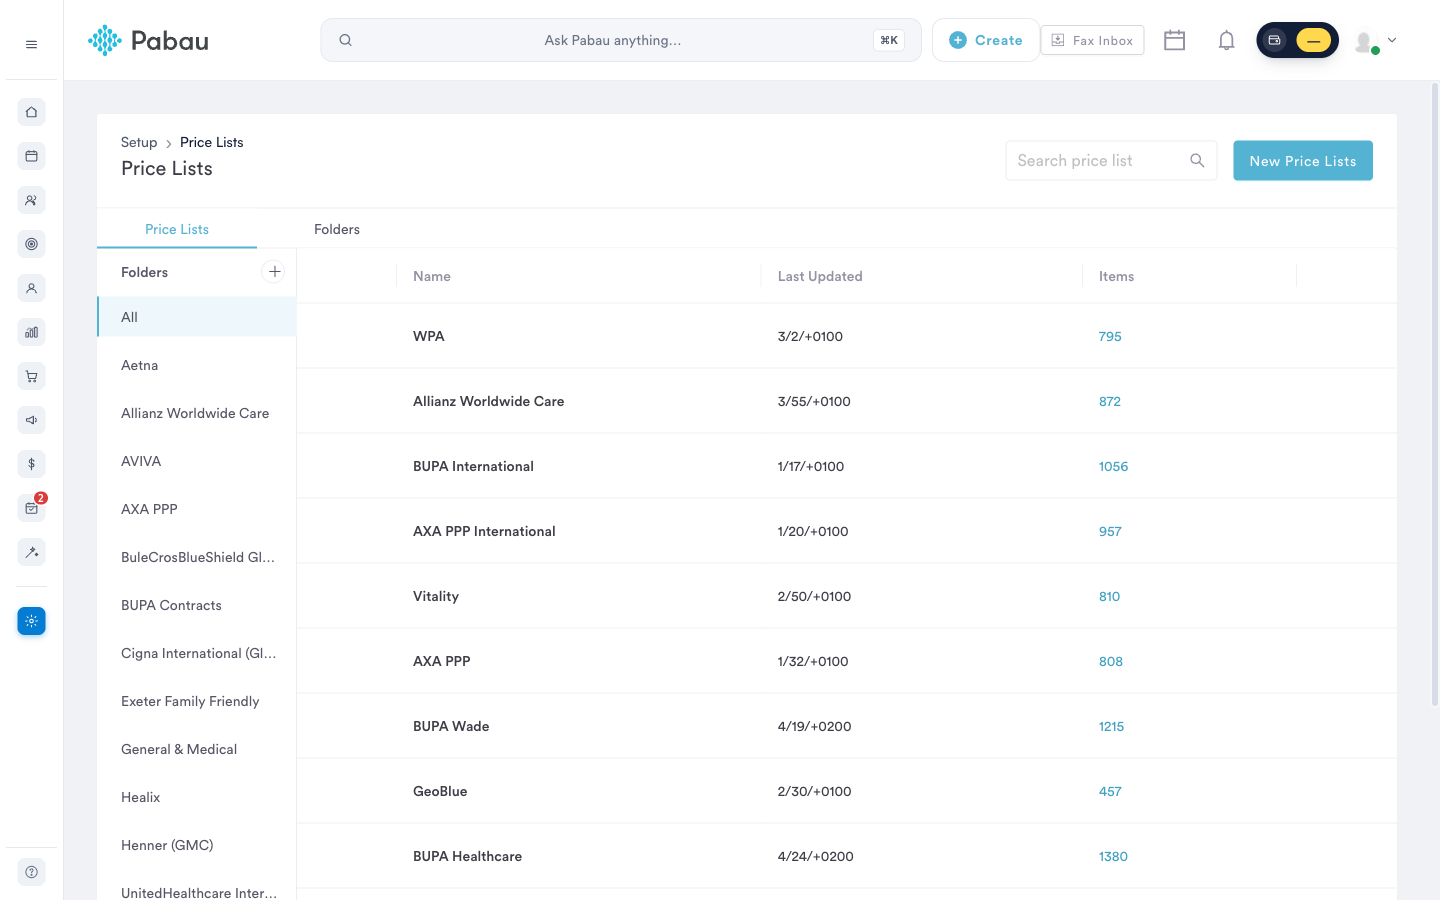The image size is (1440, 900).
Task: Sort by Items column header
Action: [x=1116, y=276]
